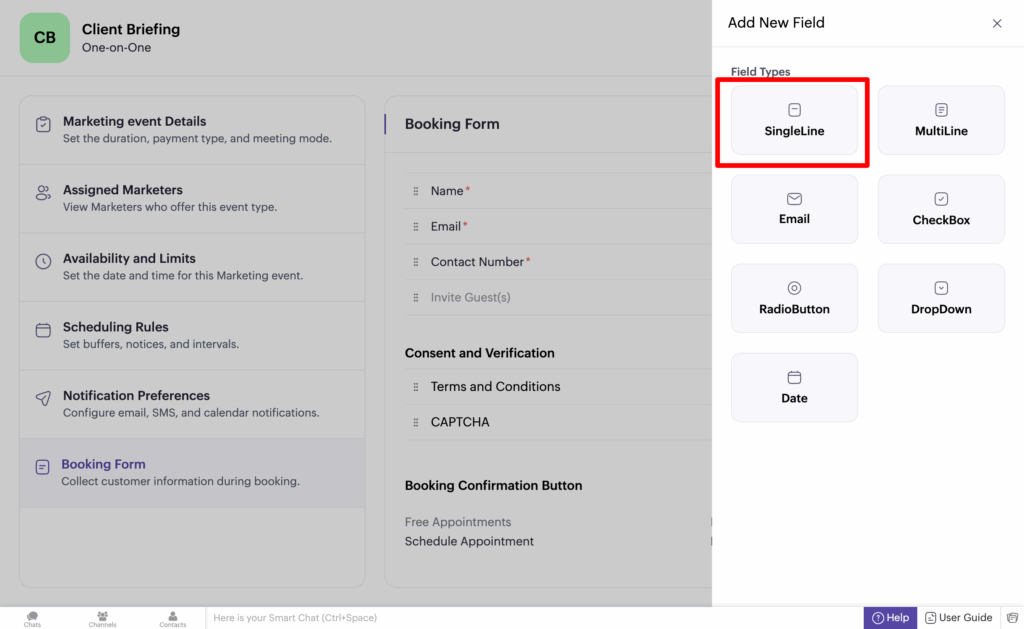This screenshot has height=629, width=1024.
Task: Open Scheduling Rules section
Action: [192, 335]
